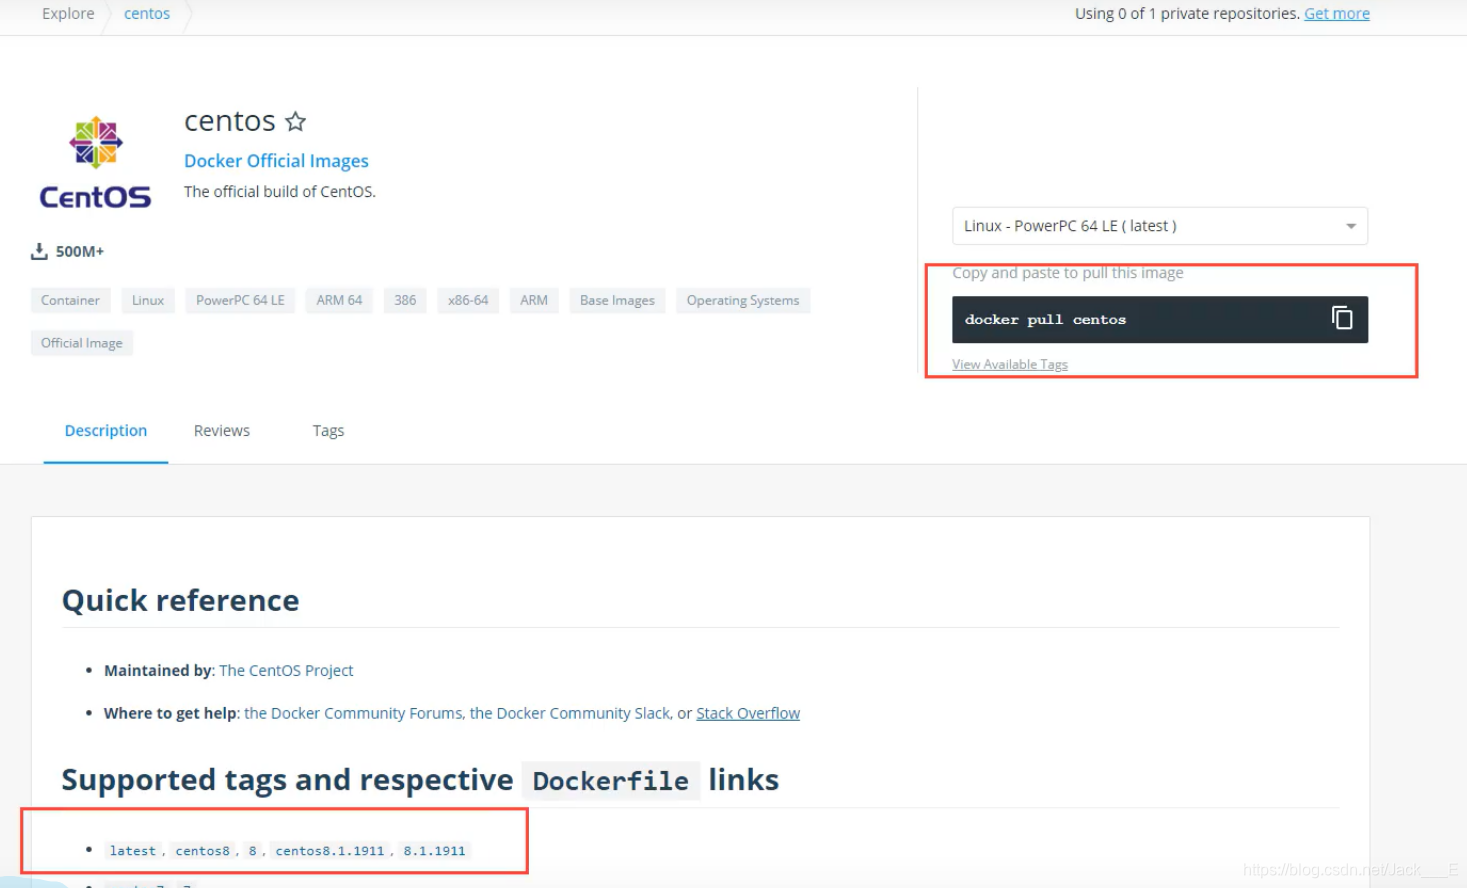
Task: Open the latest Dockerfile tag link
Action: tap(133, 851)
